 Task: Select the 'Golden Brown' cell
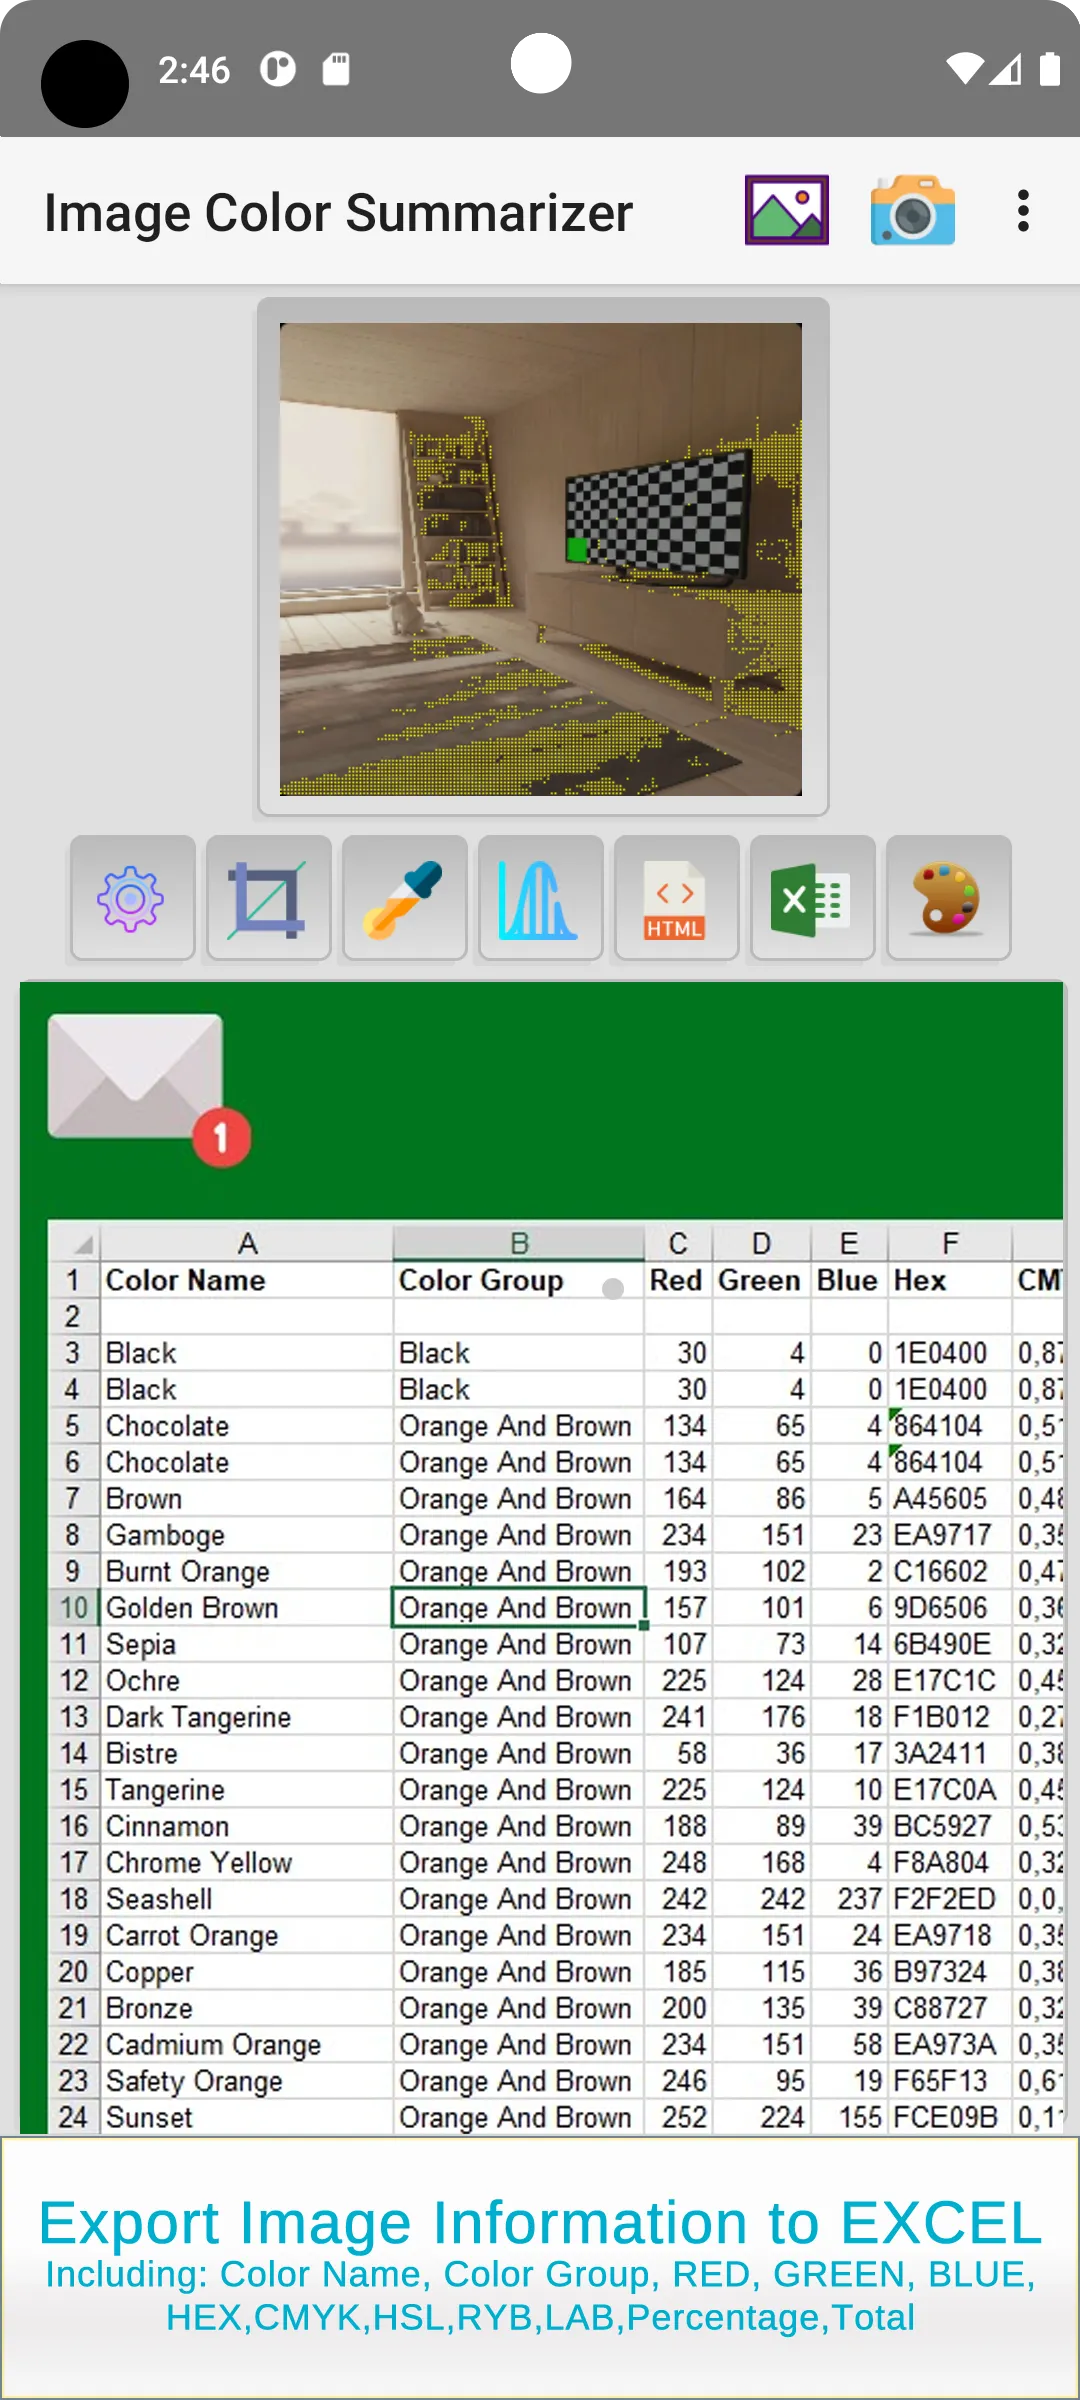(246, 1608)
